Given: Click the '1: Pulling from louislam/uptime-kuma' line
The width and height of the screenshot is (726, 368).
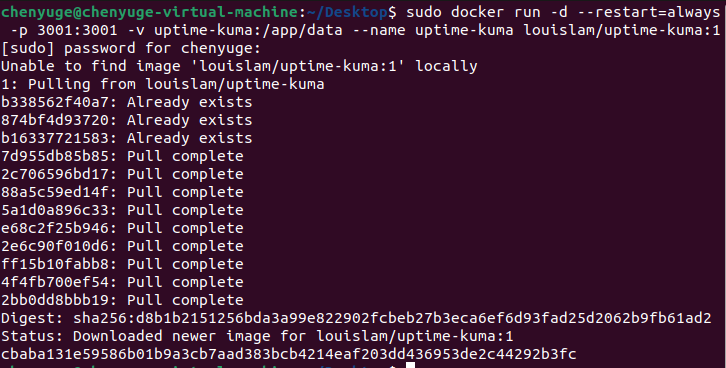Looking at the screenshot, I should pos(163,84).
